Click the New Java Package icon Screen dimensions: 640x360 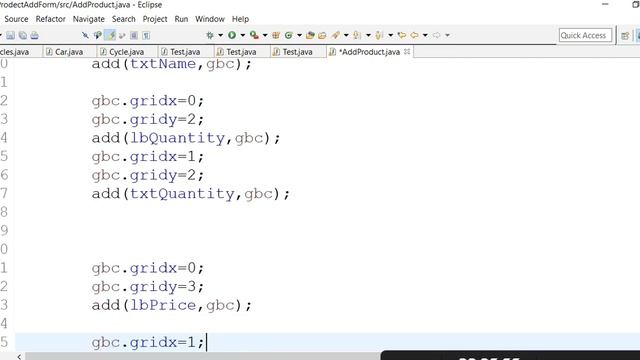(276, 36)
